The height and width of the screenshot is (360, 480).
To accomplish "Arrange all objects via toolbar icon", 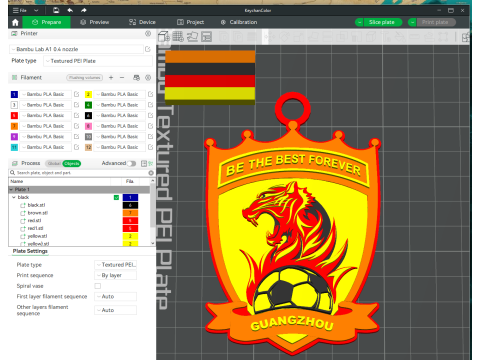I will coord(207,36).
